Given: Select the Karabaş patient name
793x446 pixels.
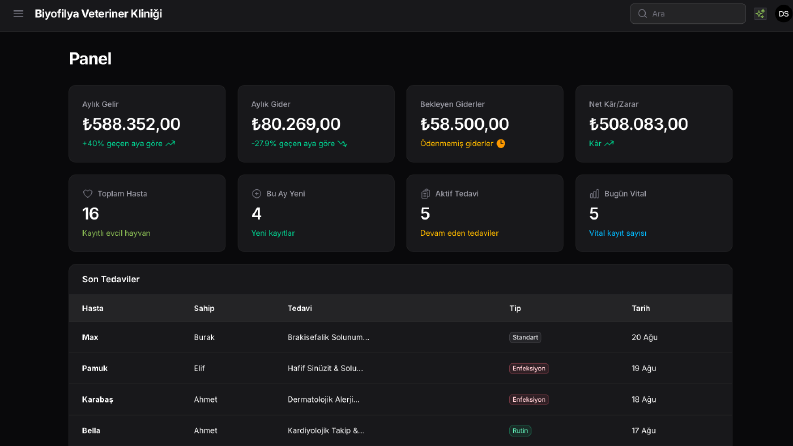Looking at the screenshot, I should pos(98,399).
